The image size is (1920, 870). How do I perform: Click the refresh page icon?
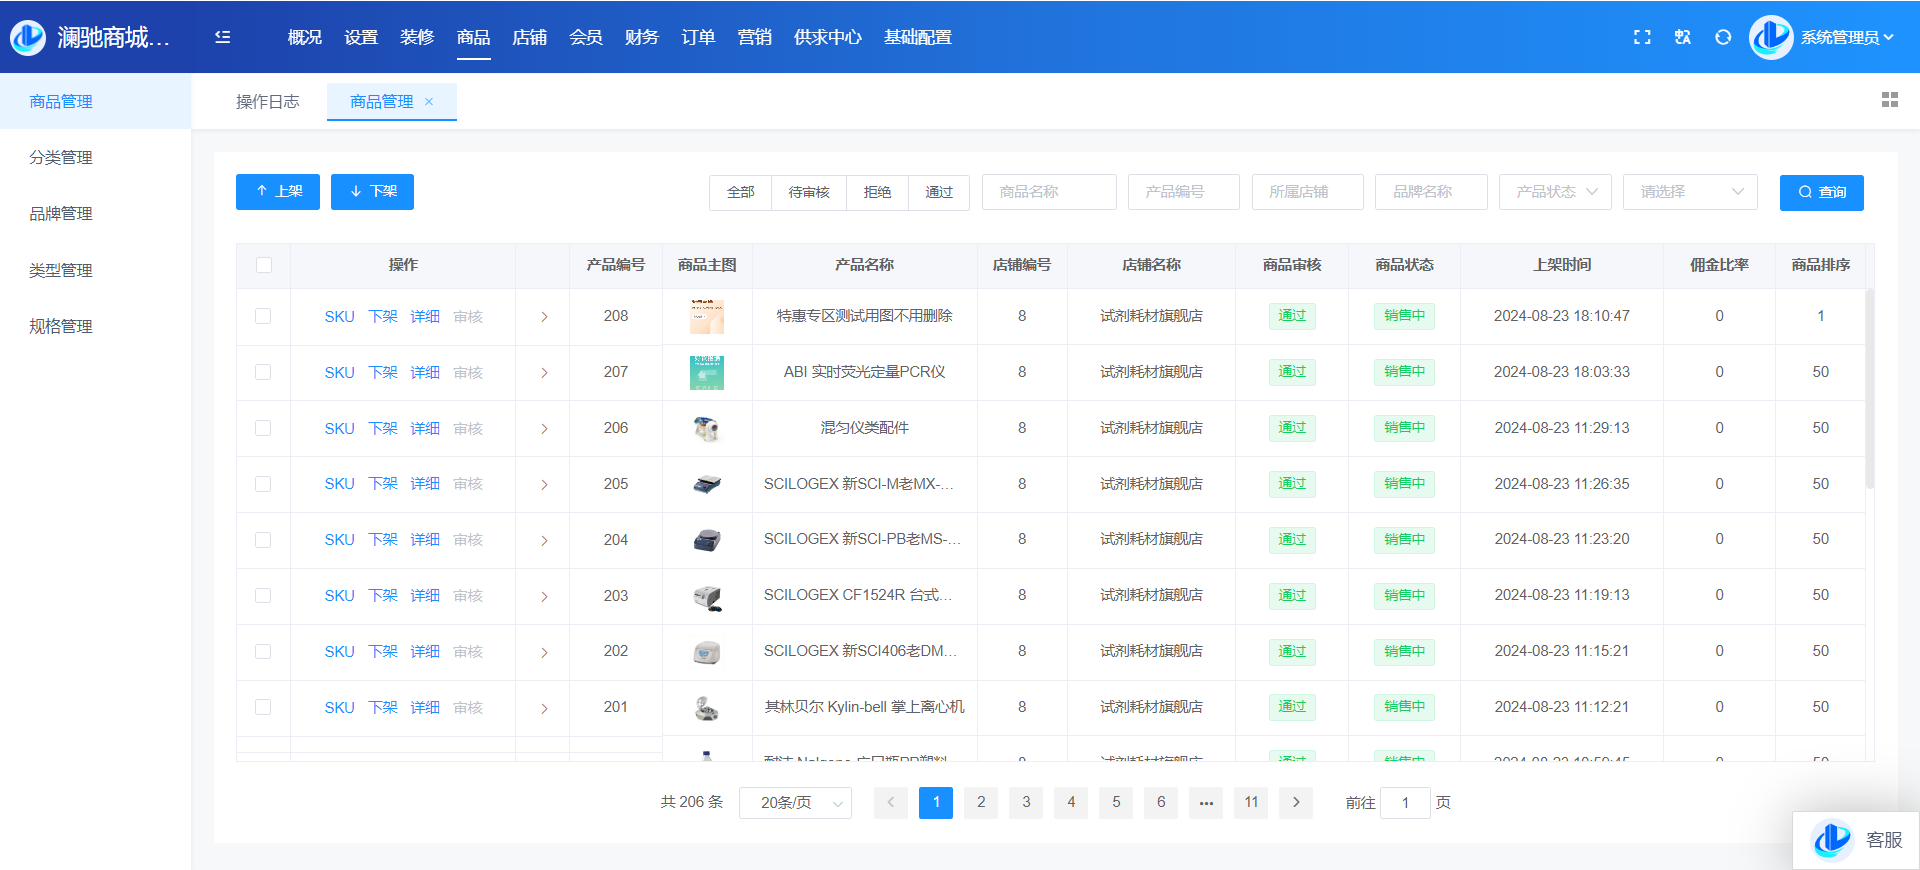click(x=1723, y=37)
